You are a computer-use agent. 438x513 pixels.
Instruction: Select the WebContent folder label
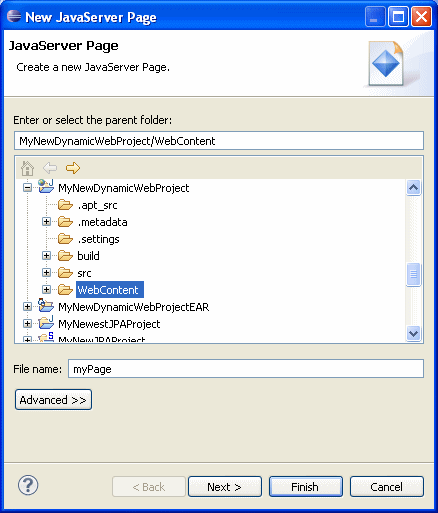[110, 290]
